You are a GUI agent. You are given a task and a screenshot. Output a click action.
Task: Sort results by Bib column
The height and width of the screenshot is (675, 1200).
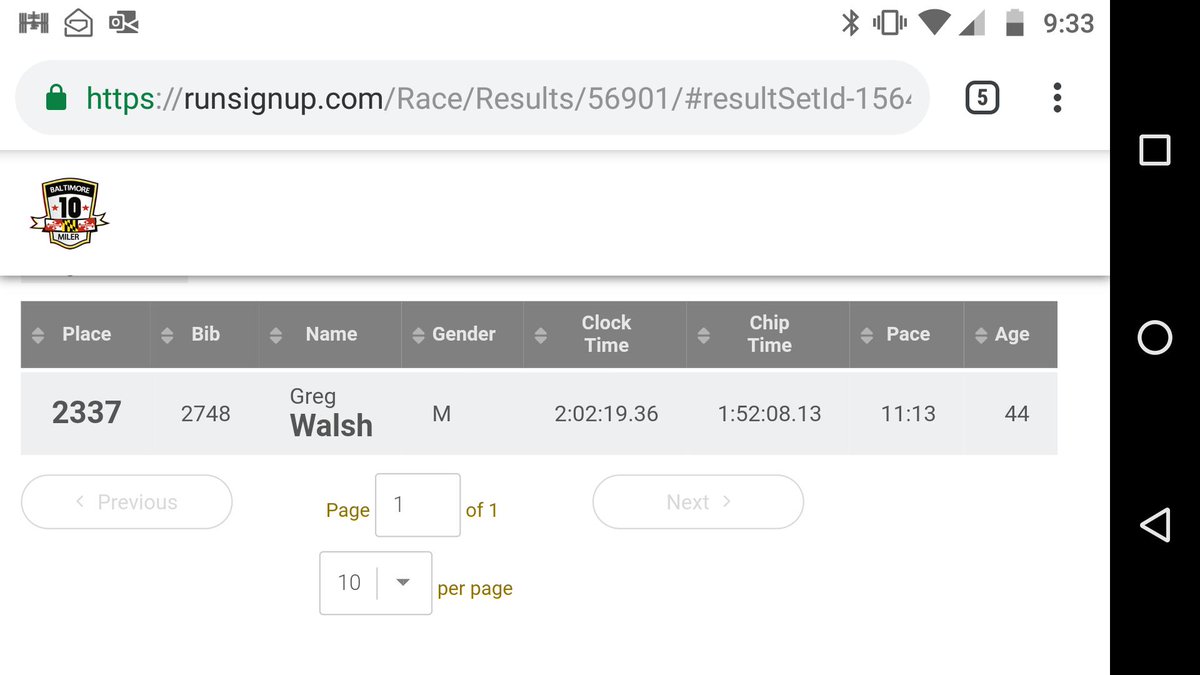205,335
